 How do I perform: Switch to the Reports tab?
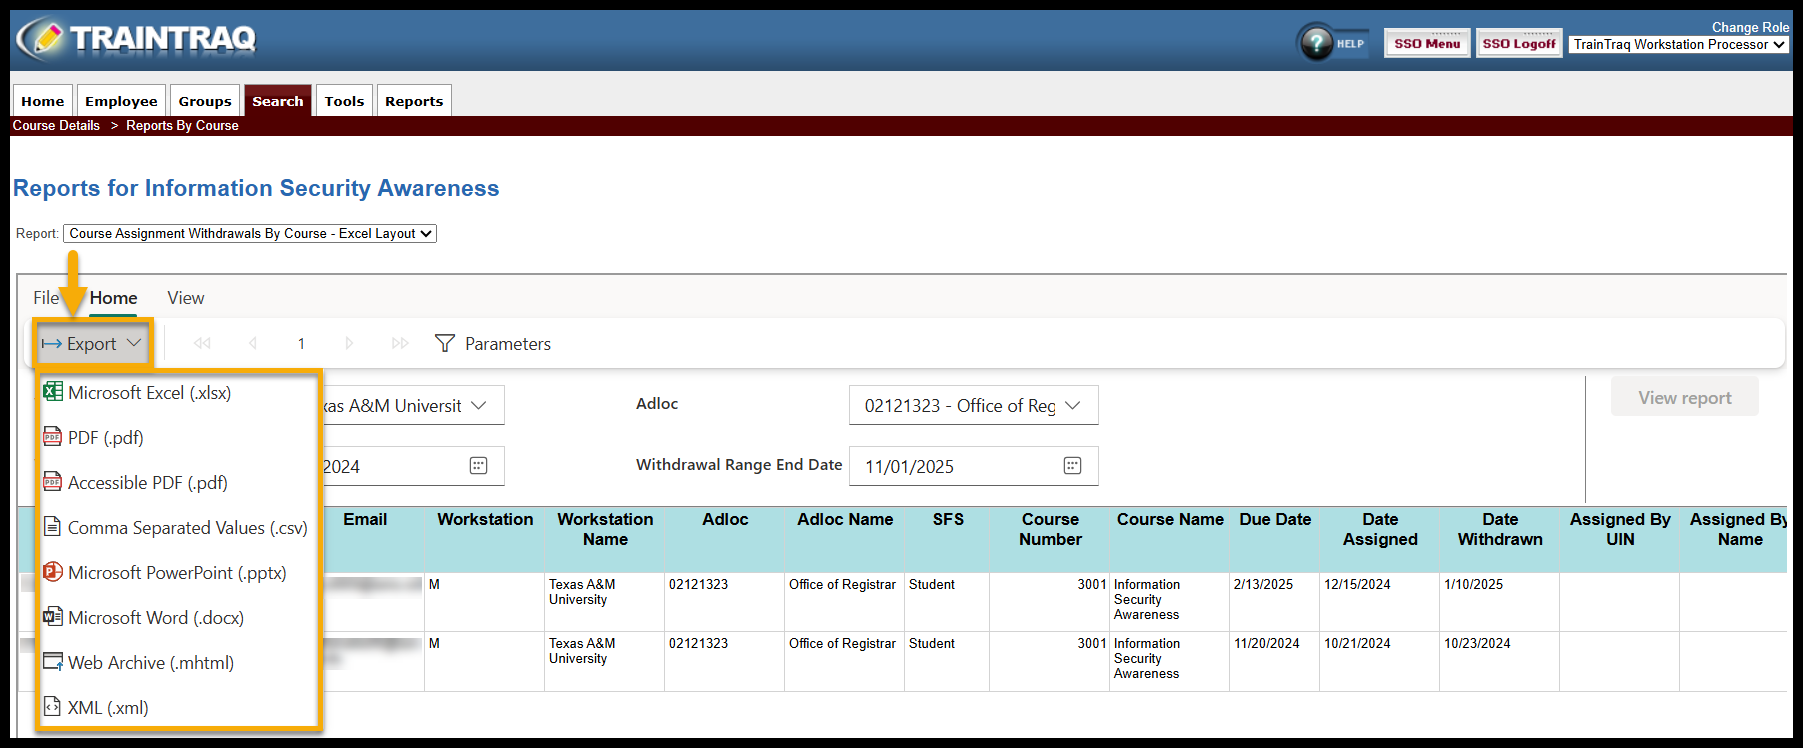(413, 101)
